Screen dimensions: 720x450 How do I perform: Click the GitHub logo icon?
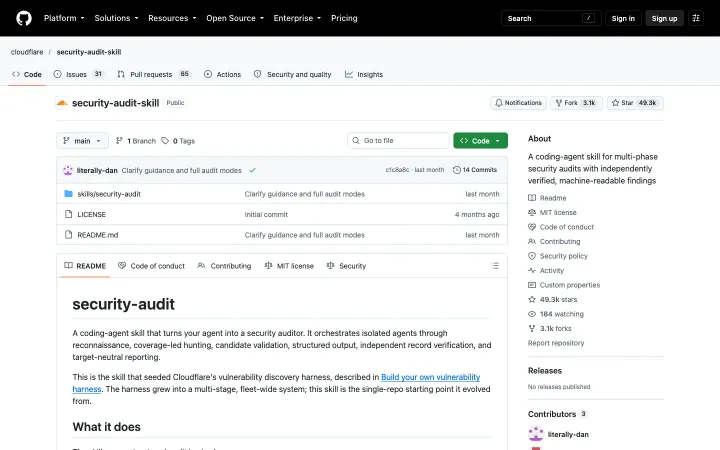[24, 18]
